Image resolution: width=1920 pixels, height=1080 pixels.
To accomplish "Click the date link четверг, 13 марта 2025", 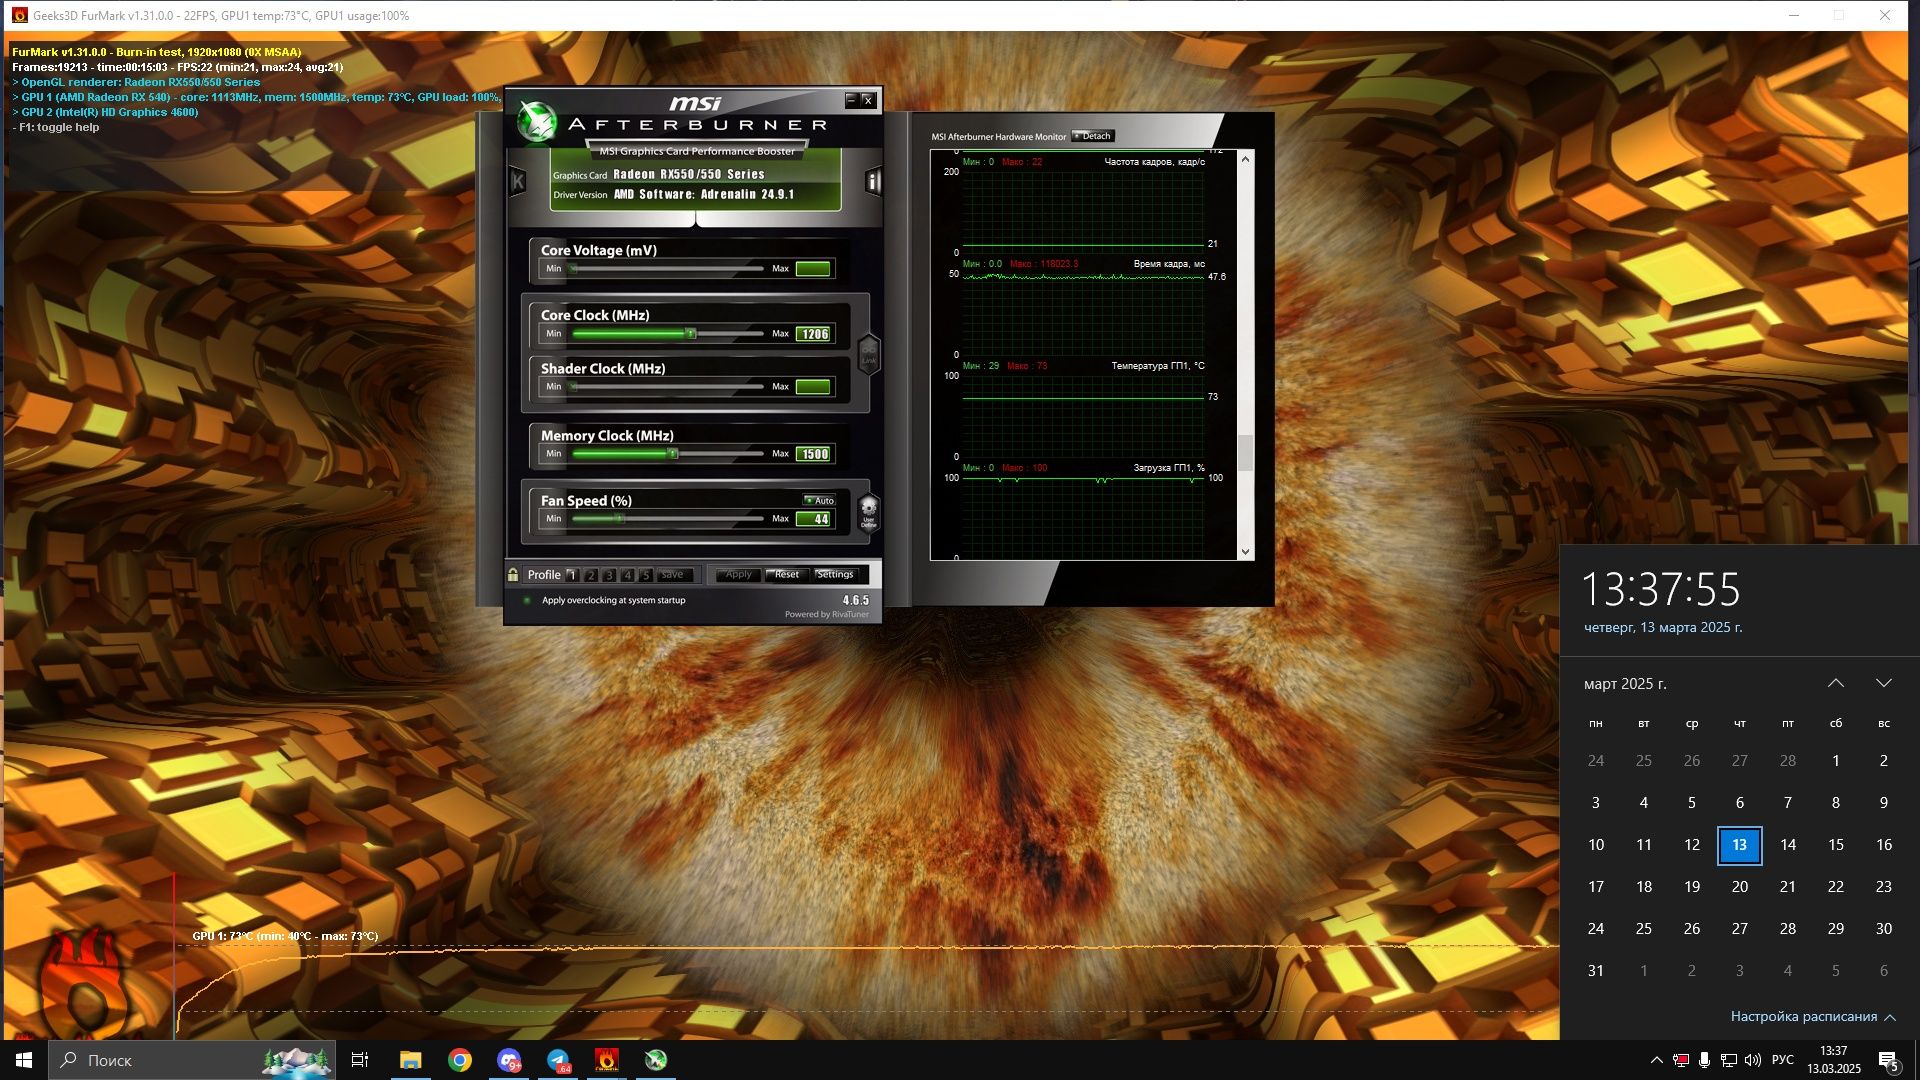I will click(1663, 628).
